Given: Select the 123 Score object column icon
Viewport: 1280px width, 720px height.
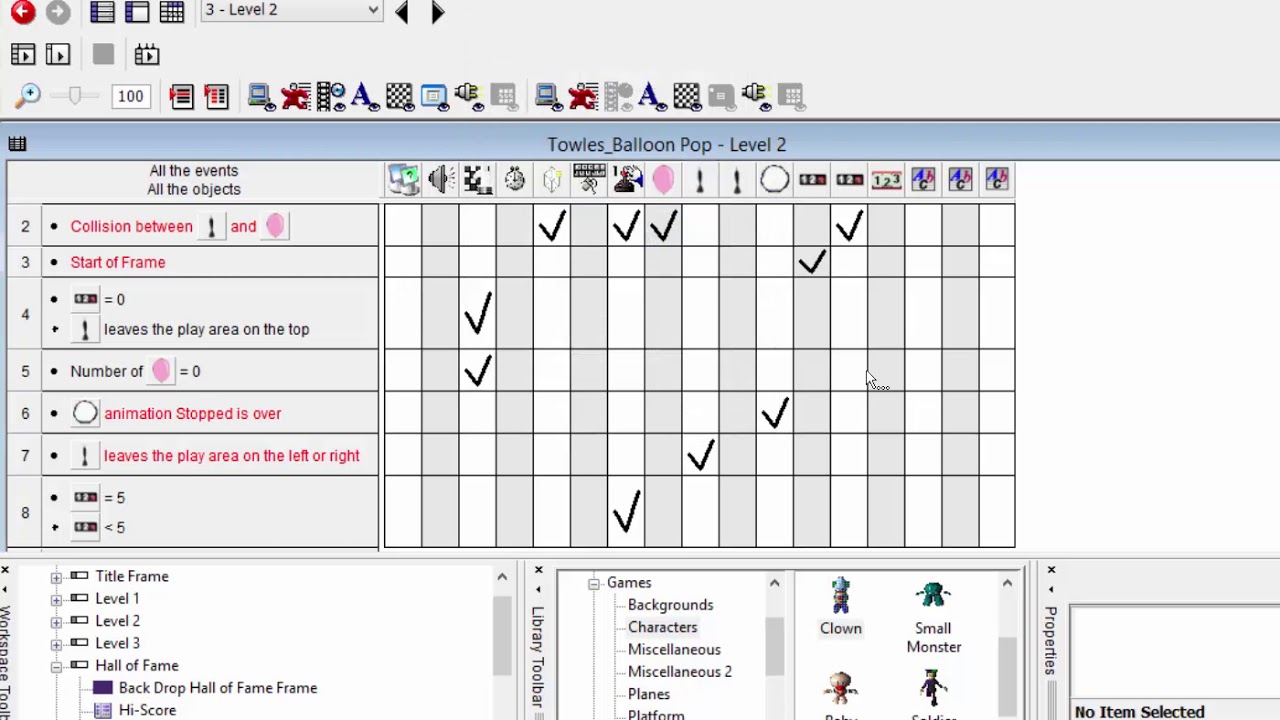Looking at the screenshot, I should pyautogui.click(x=886, y=179).
